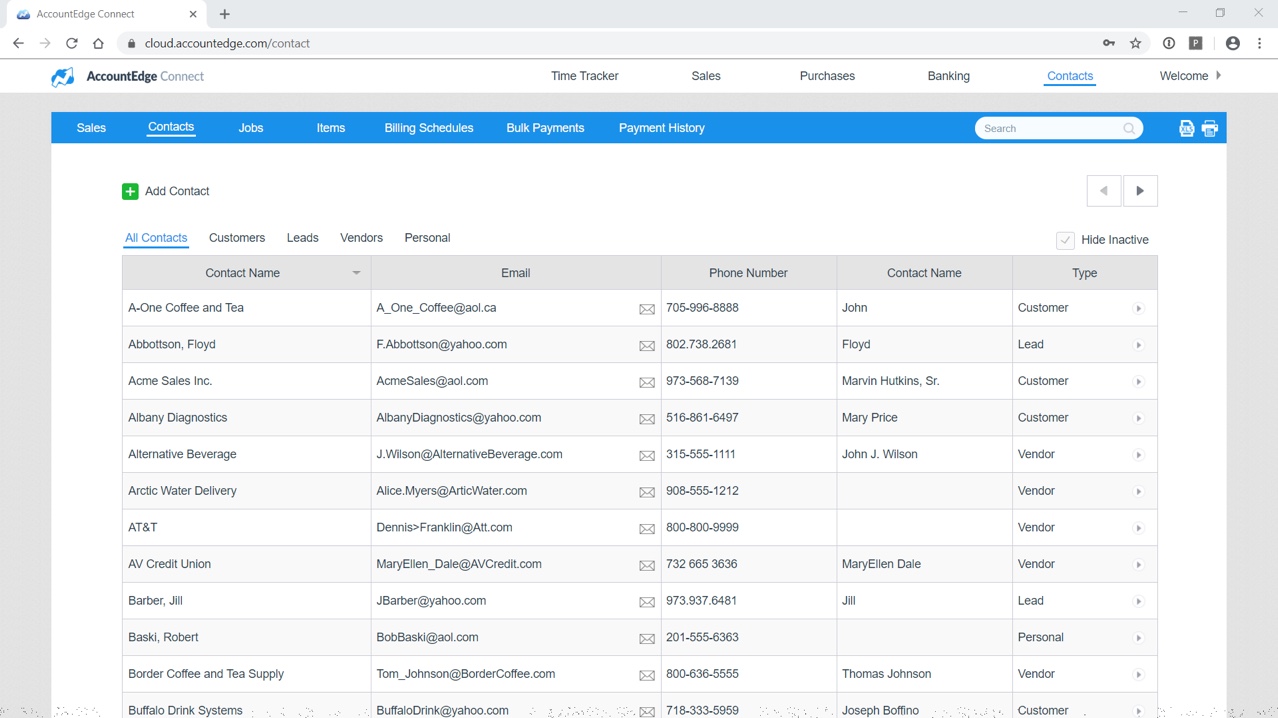1278x718 pixels.
Task: Click the Type column header
Action: pos(1085,273)
